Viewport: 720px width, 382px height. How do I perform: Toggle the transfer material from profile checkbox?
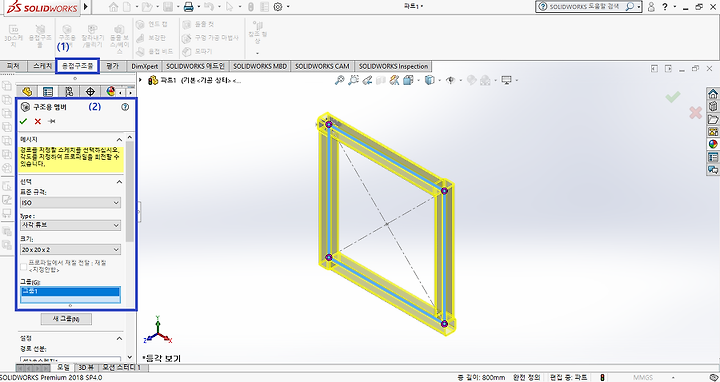23,266
